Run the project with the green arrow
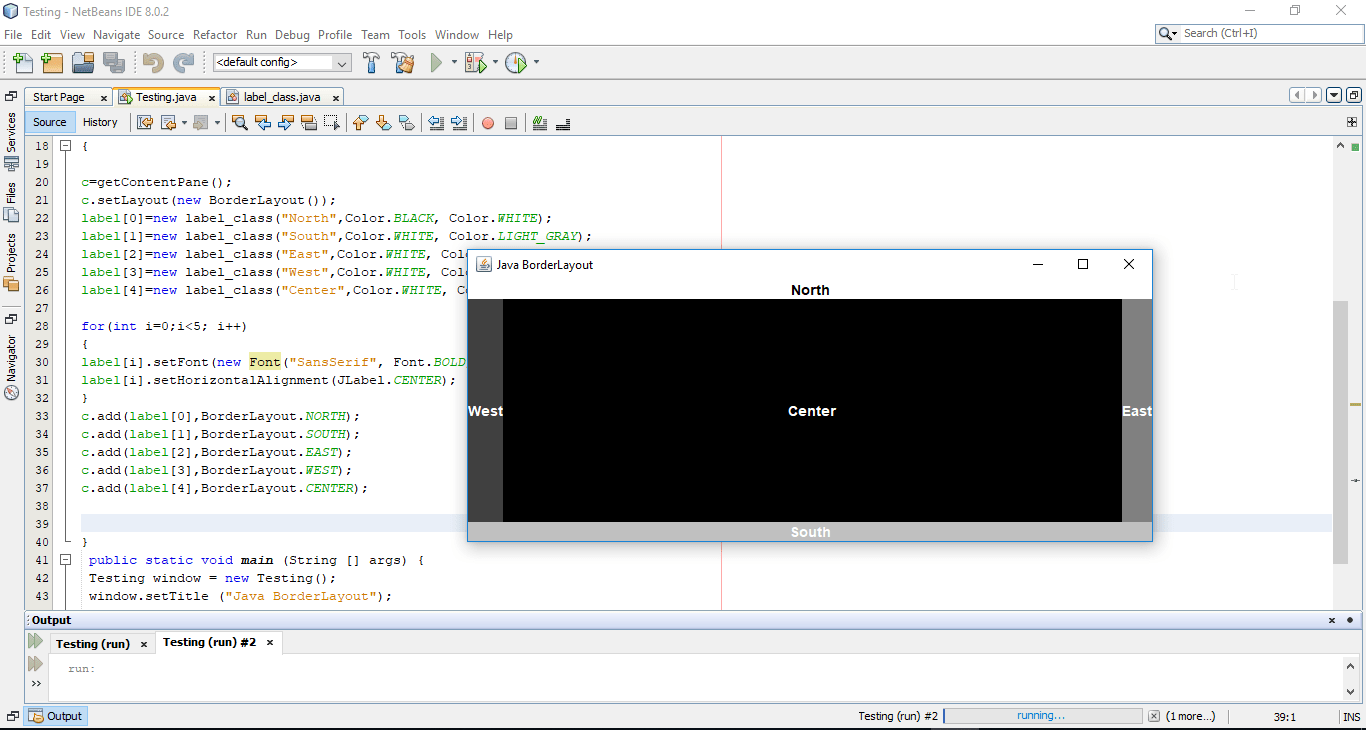This screenshot has height=730, width=1366. coord(437,62)
